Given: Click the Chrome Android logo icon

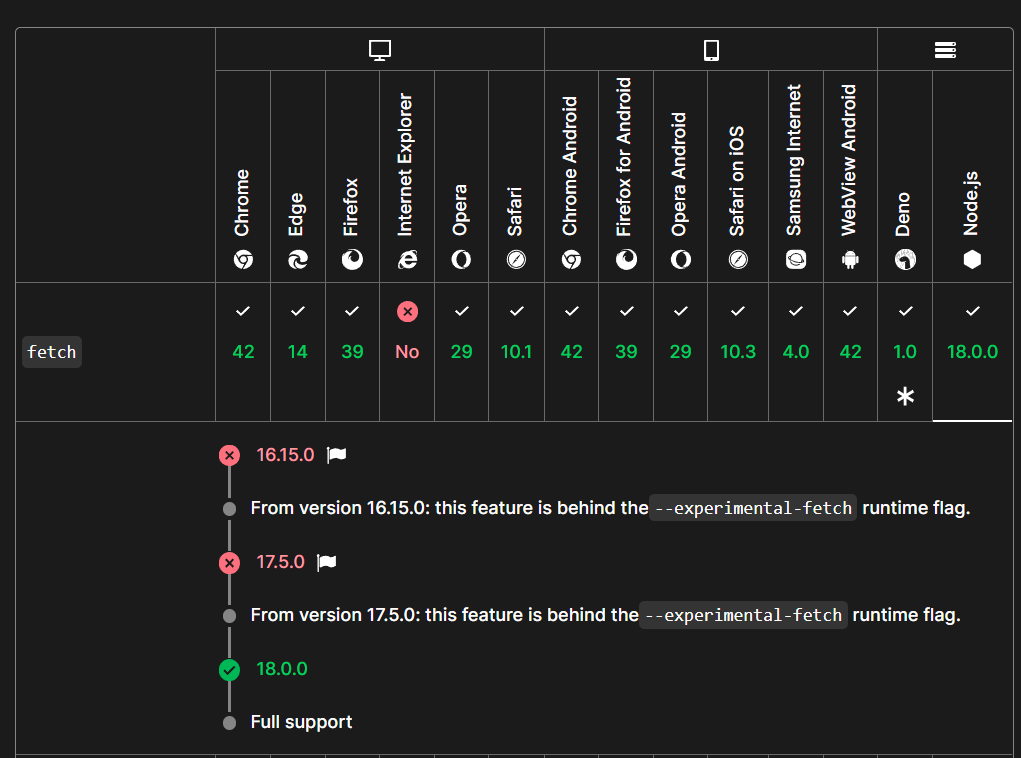Looking at the screenshot, I should [x=571, y=260].
